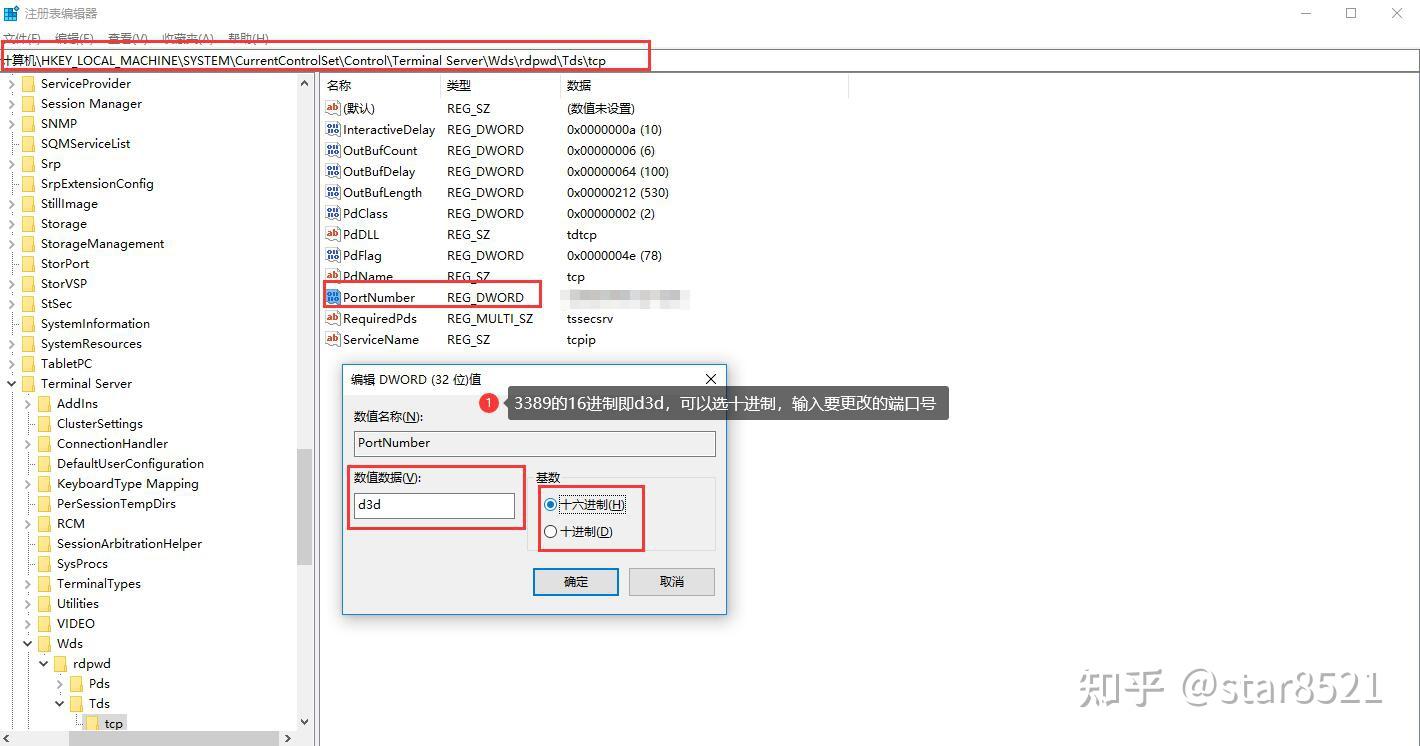
Task: Click the 确定 button in dialog
Action: [575, 581]
